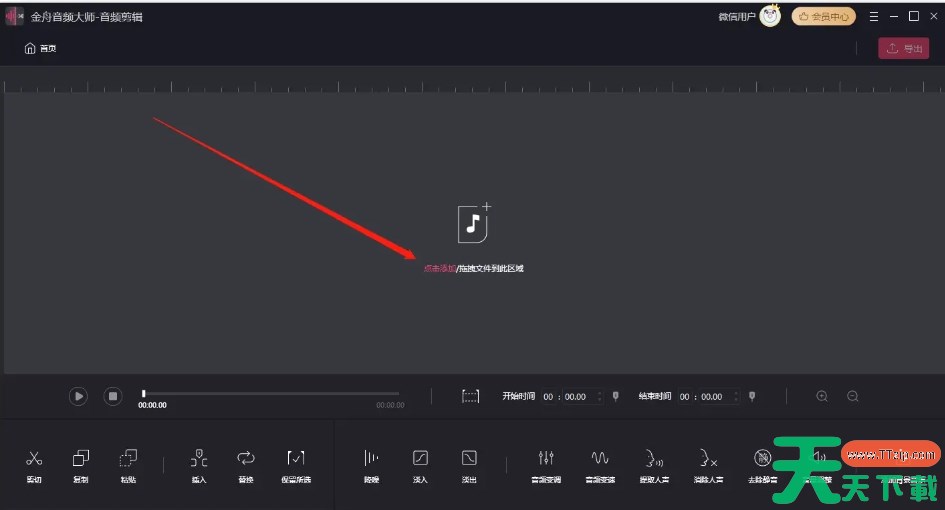This screenshot has width=945, height=510.
Task: Adjust the end time stepper arrows
Action: [x=735, y=397]
